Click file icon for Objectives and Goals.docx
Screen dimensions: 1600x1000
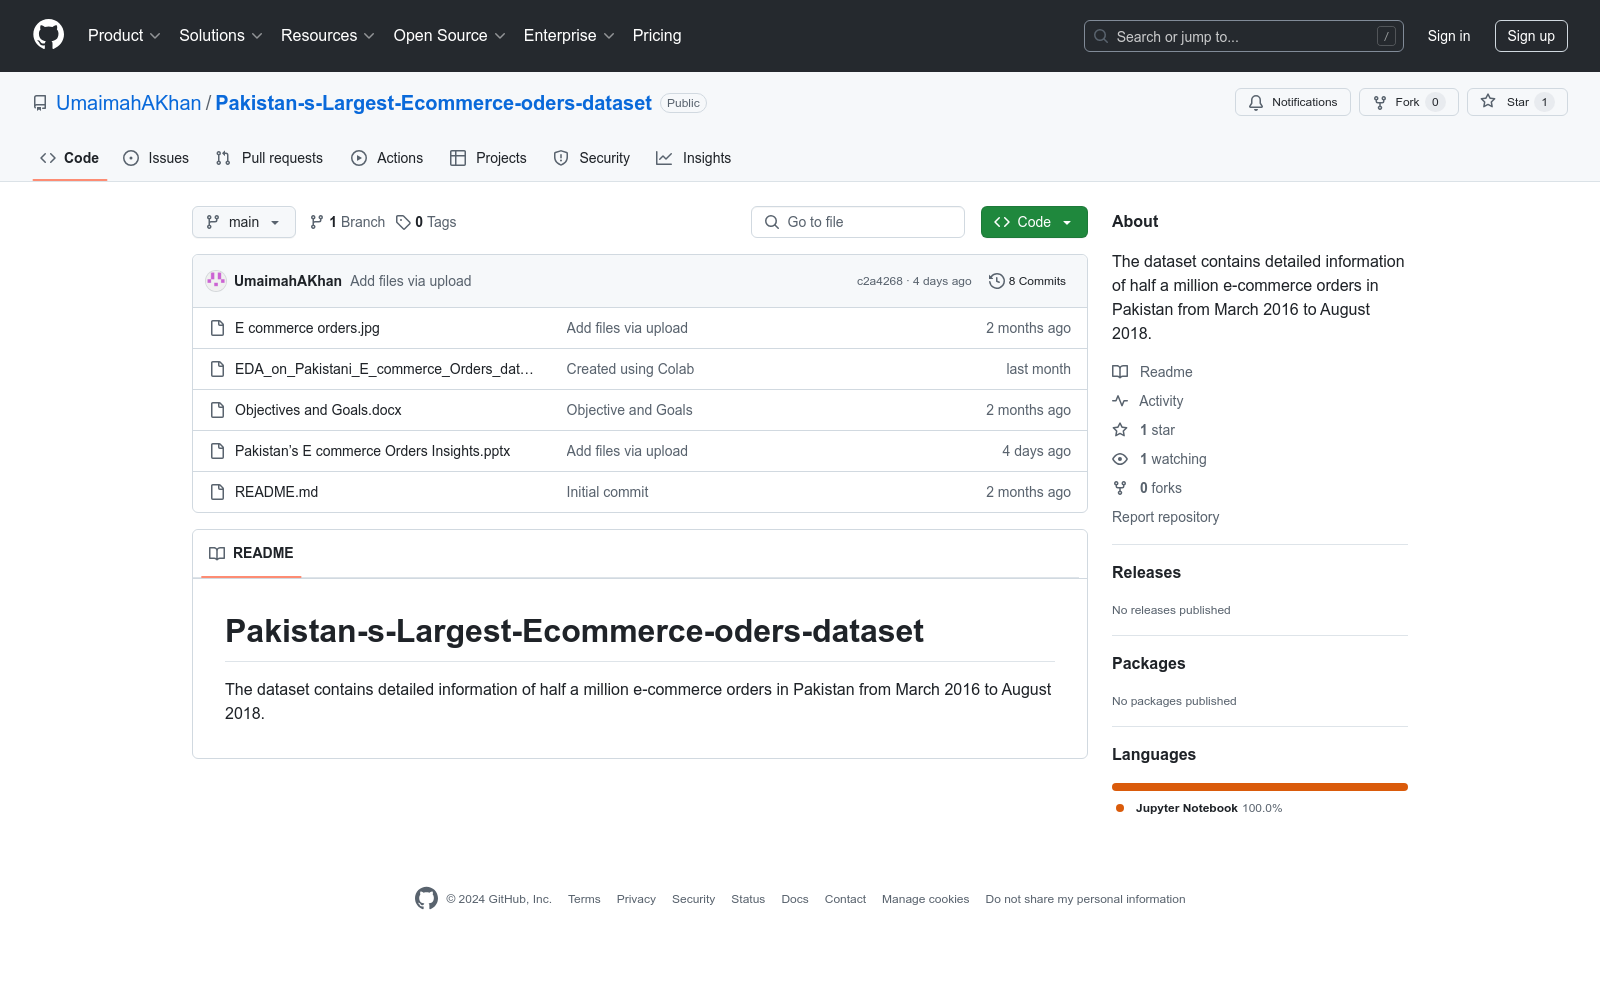point(217,410)
